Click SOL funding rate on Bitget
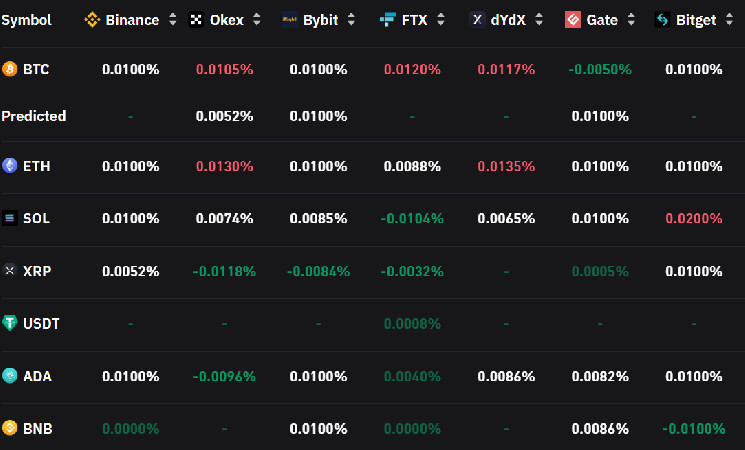Viewport: 745px width, 450px height. [693, 218]
